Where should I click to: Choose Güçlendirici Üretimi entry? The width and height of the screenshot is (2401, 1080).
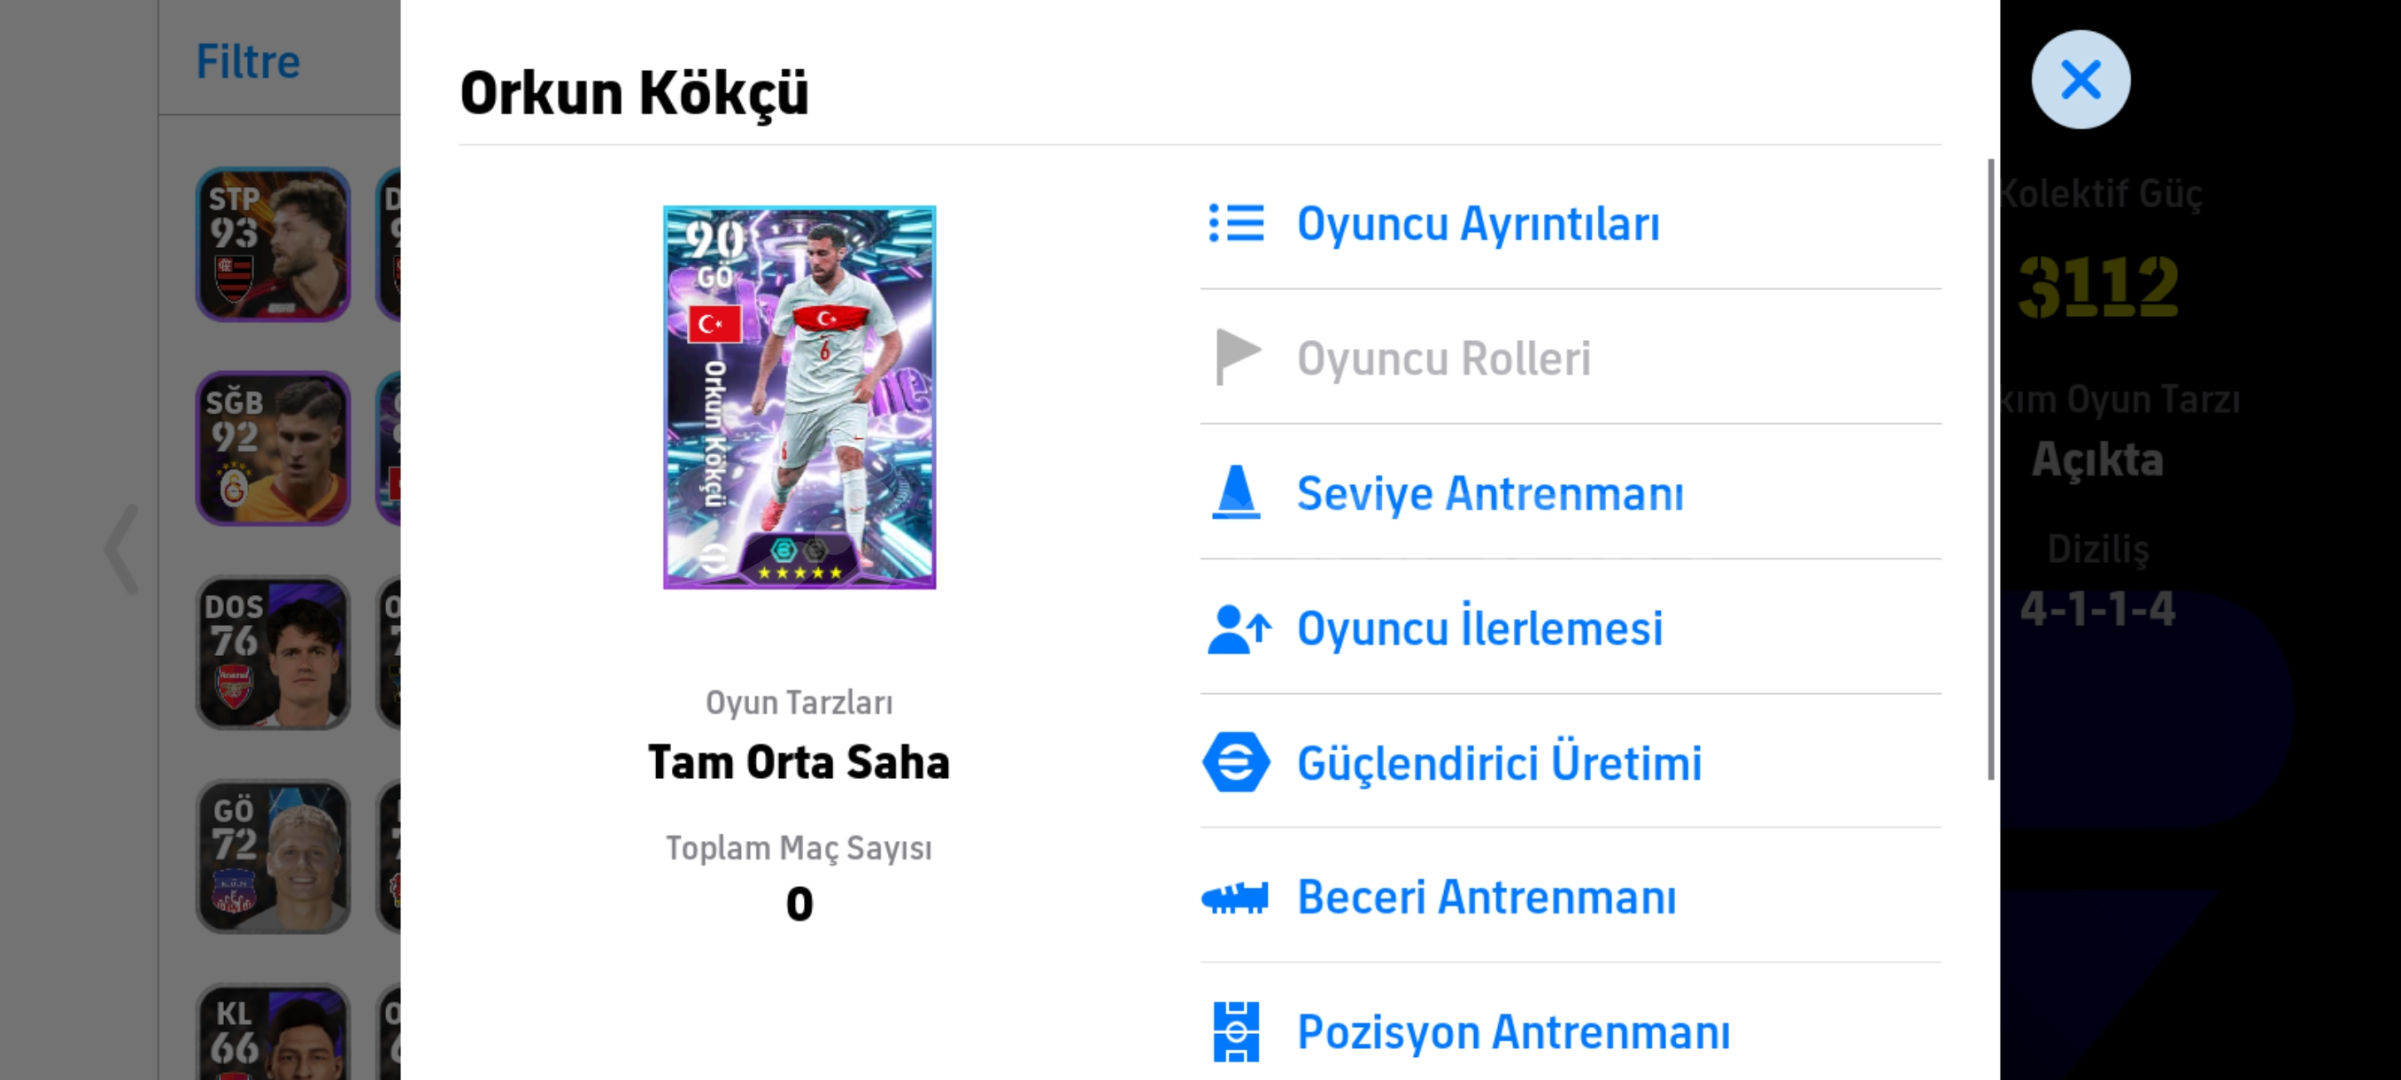pos(1499,763)
